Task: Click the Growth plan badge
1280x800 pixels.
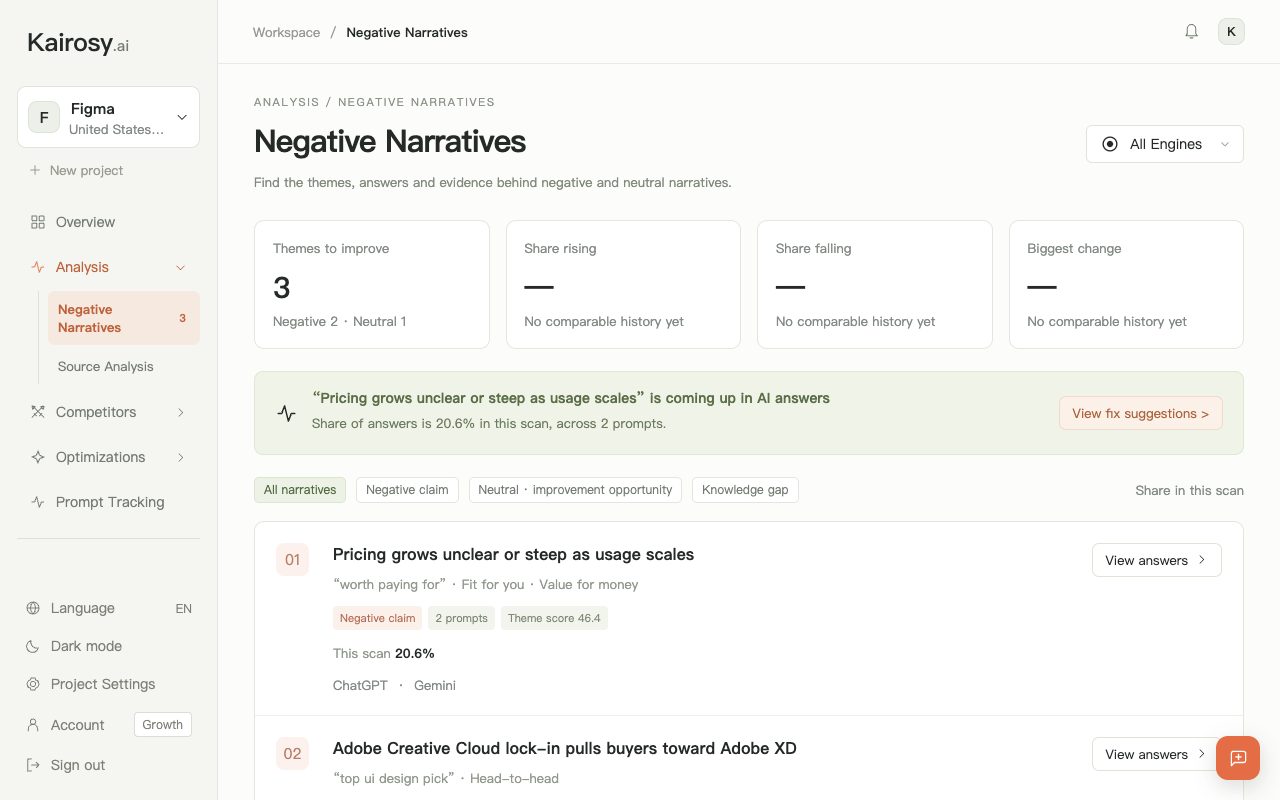Action: click(x=162, y=725)
